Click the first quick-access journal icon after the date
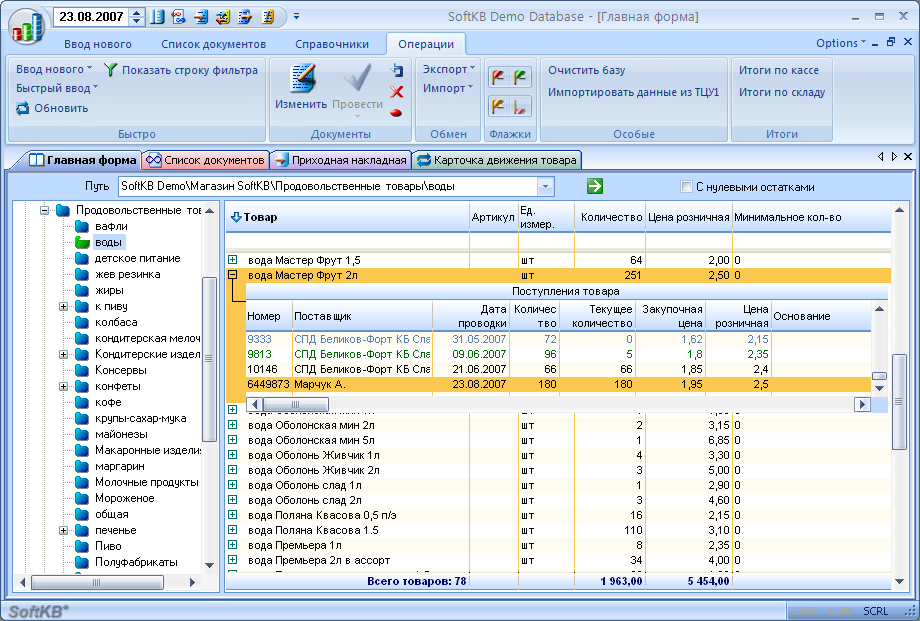Screen dimensions: 920x621 pos(157,16)
